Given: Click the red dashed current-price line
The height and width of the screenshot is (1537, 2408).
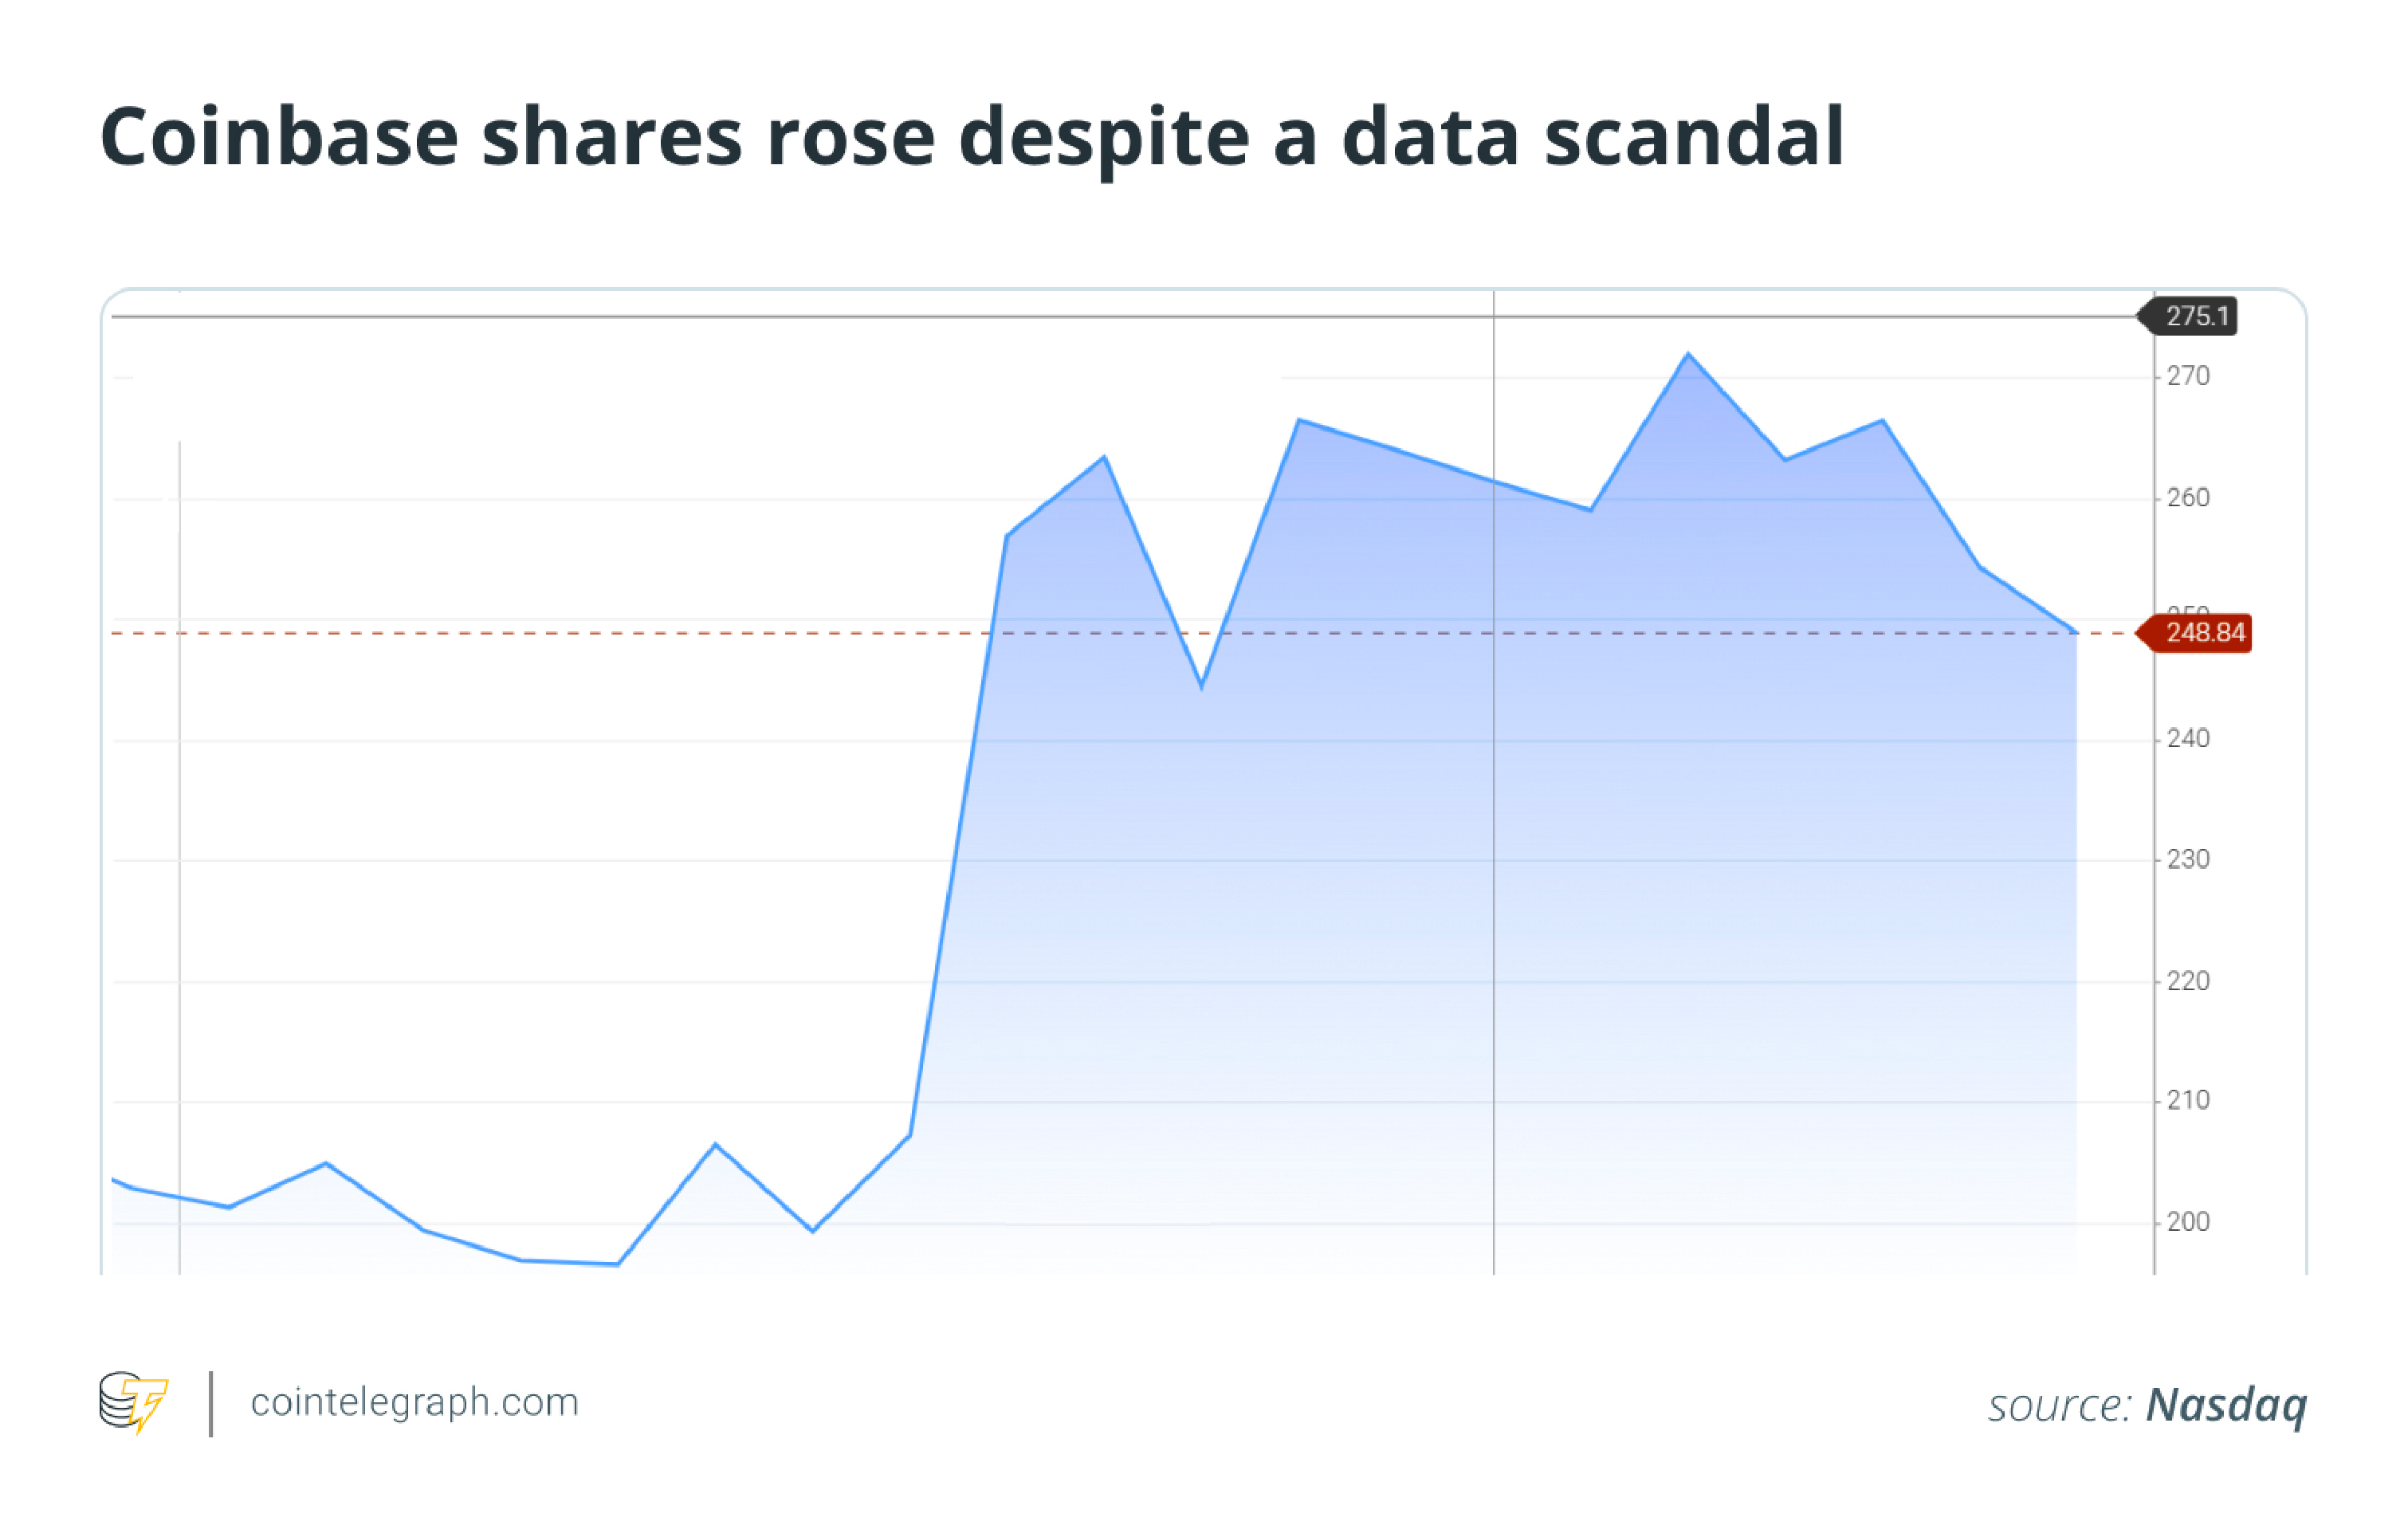Looking at the screenshot, I should 600,633.
